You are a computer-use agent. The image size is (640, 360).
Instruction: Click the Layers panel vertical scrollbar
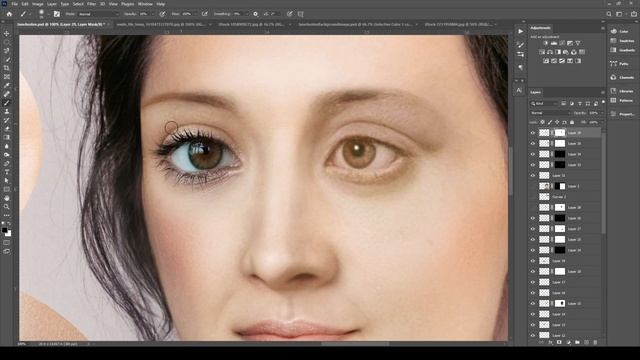603,182
